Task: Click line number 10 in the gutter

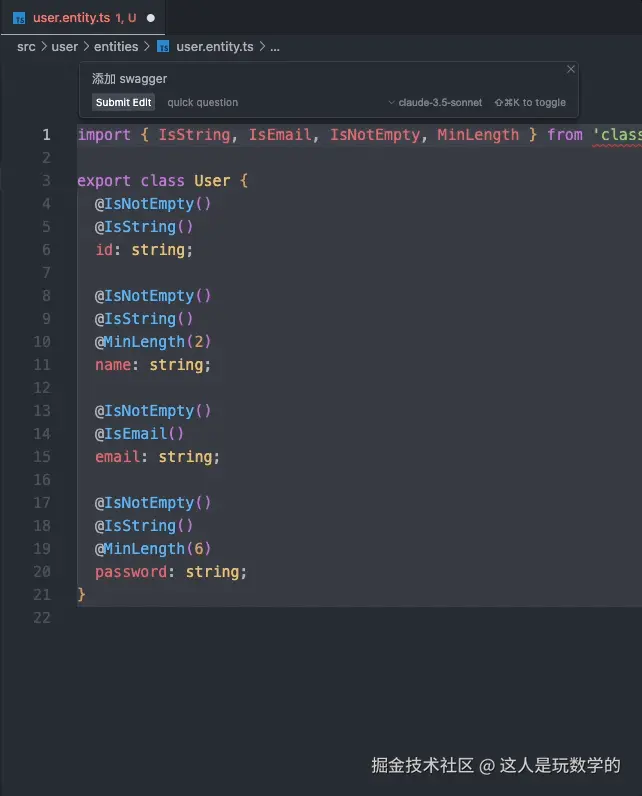Action: click(42, 342)
